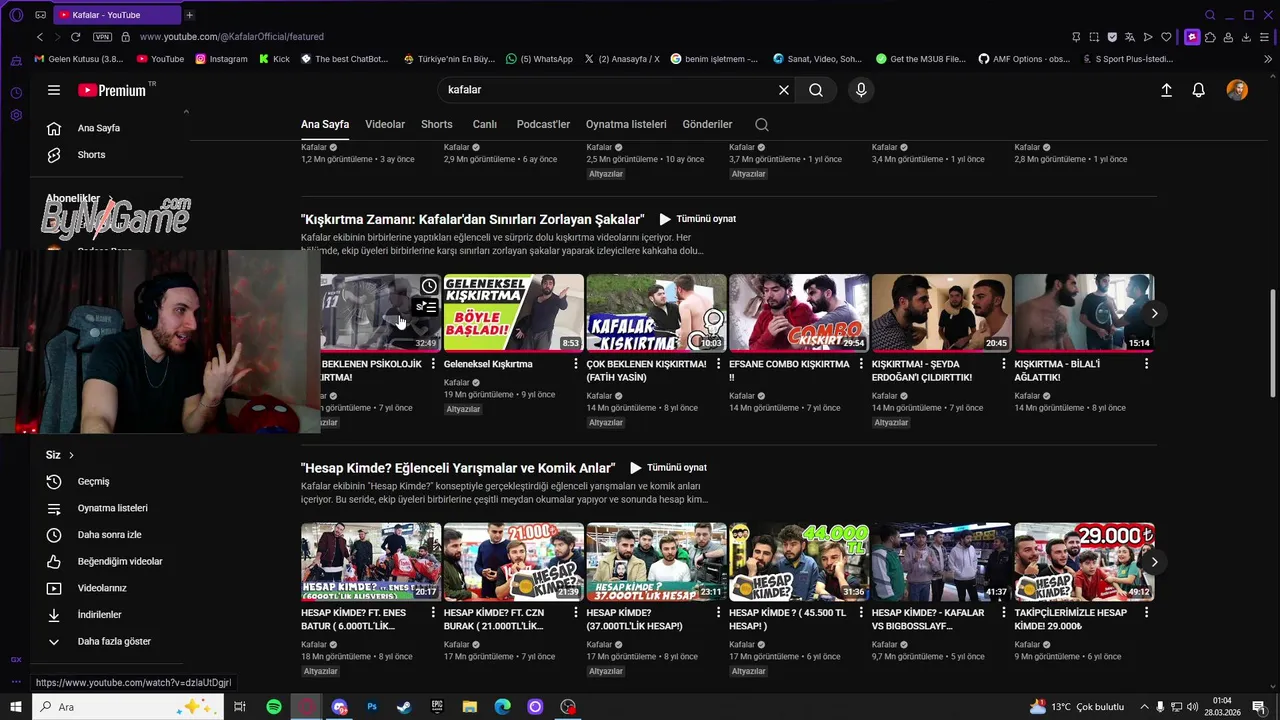Open the YouTube hamburger guide menu
This screenshot has width=1280, height=720.
click(54, 90)
